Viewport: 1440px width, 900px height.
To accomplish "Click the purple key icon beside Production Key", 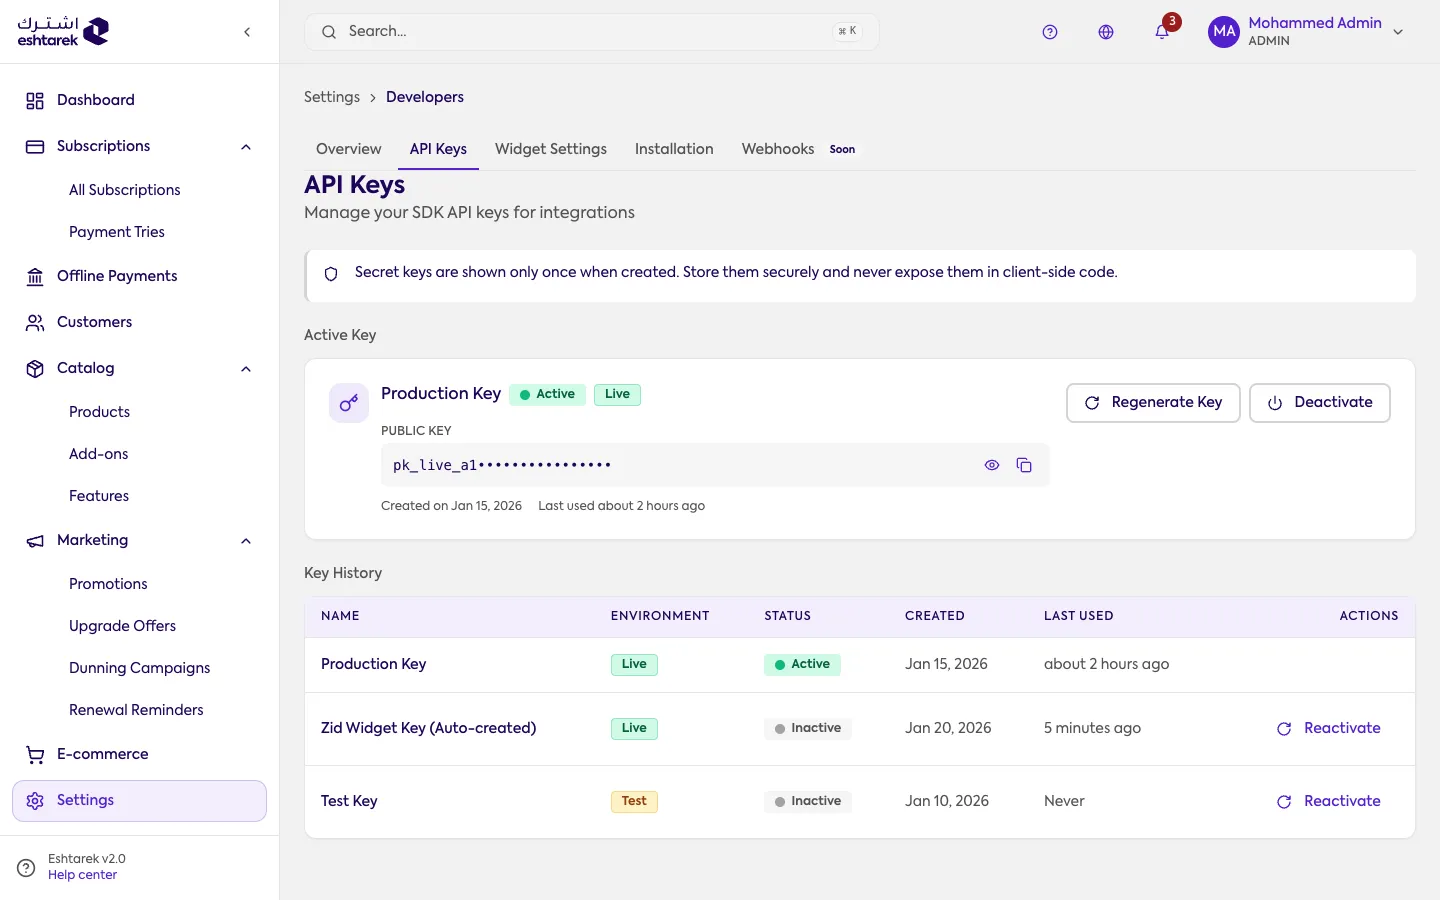I will click(x=349, y=403).
